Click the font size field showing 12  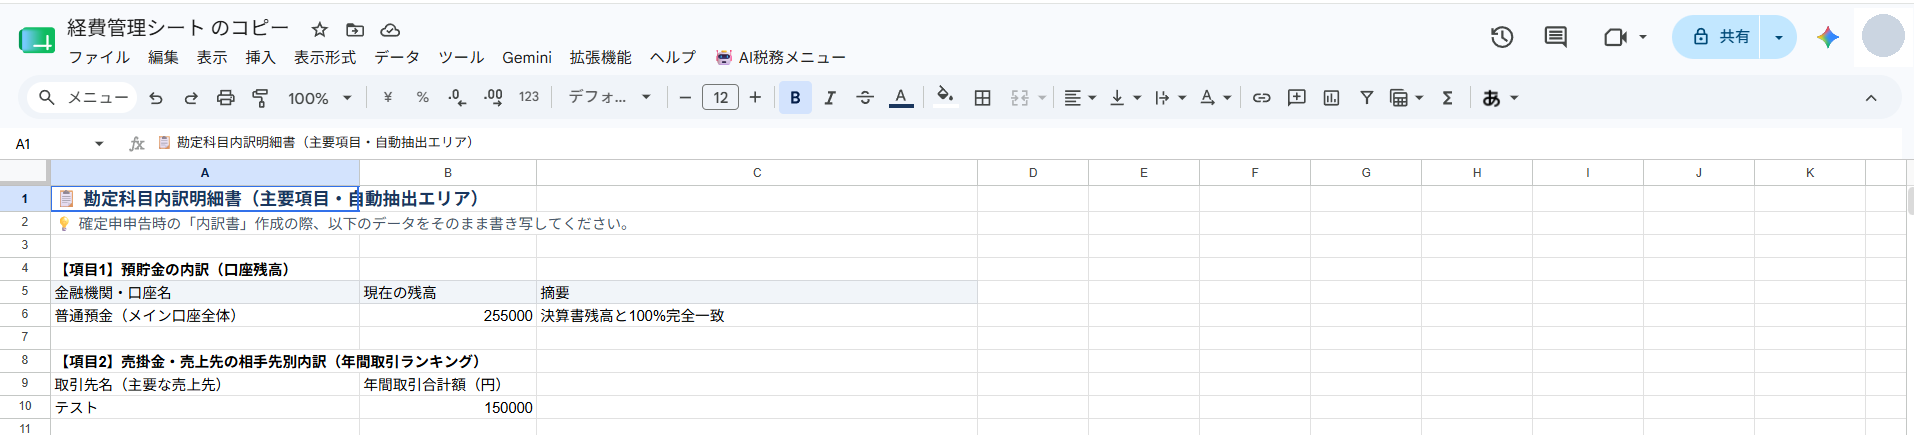pos(720,98)
